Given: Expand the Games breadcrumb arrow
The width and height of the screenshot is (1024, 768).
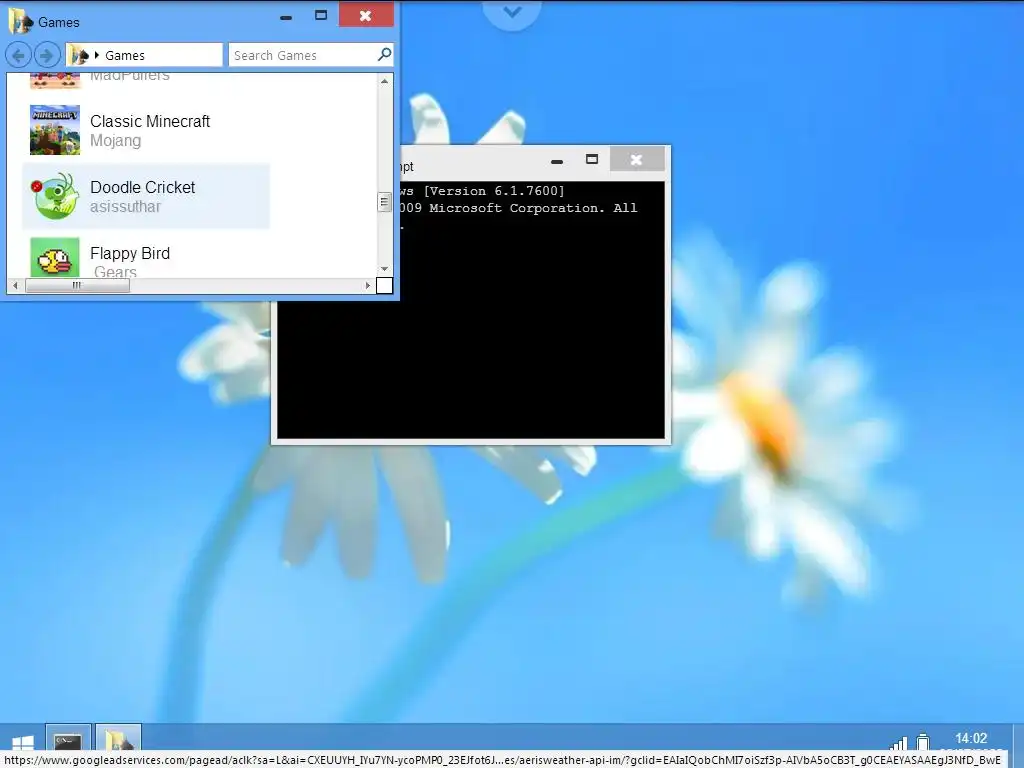Looking at the screenshot, I should point(97,55).
